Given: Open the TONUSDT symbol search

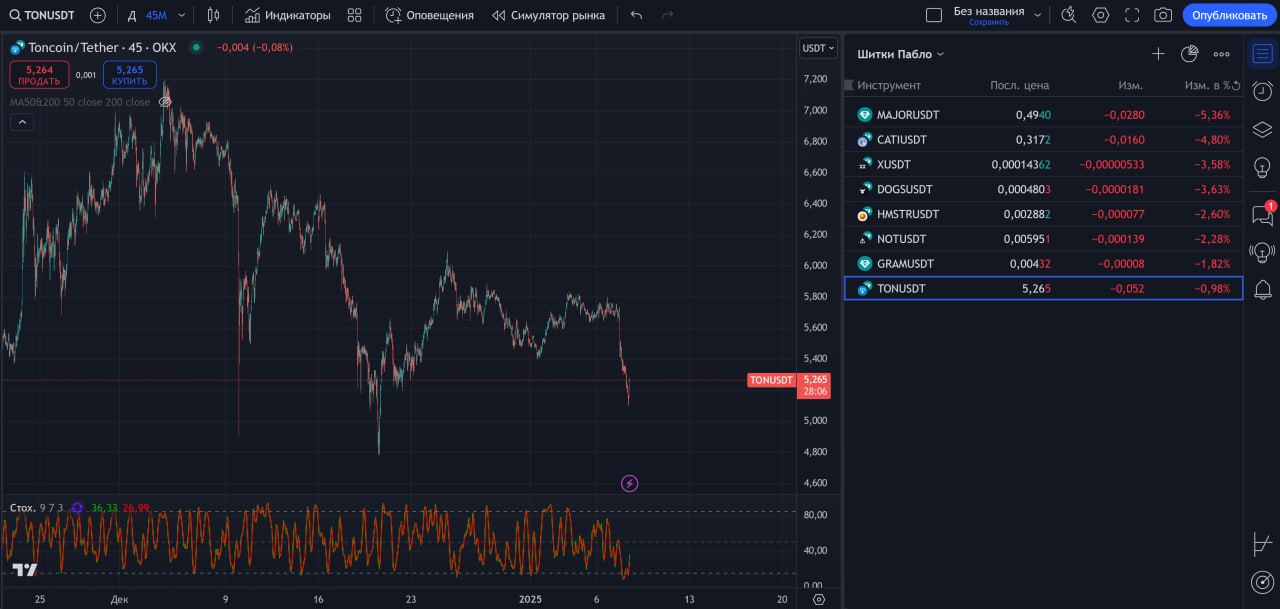Looking at the screenshot, I should tap(42, 15).
